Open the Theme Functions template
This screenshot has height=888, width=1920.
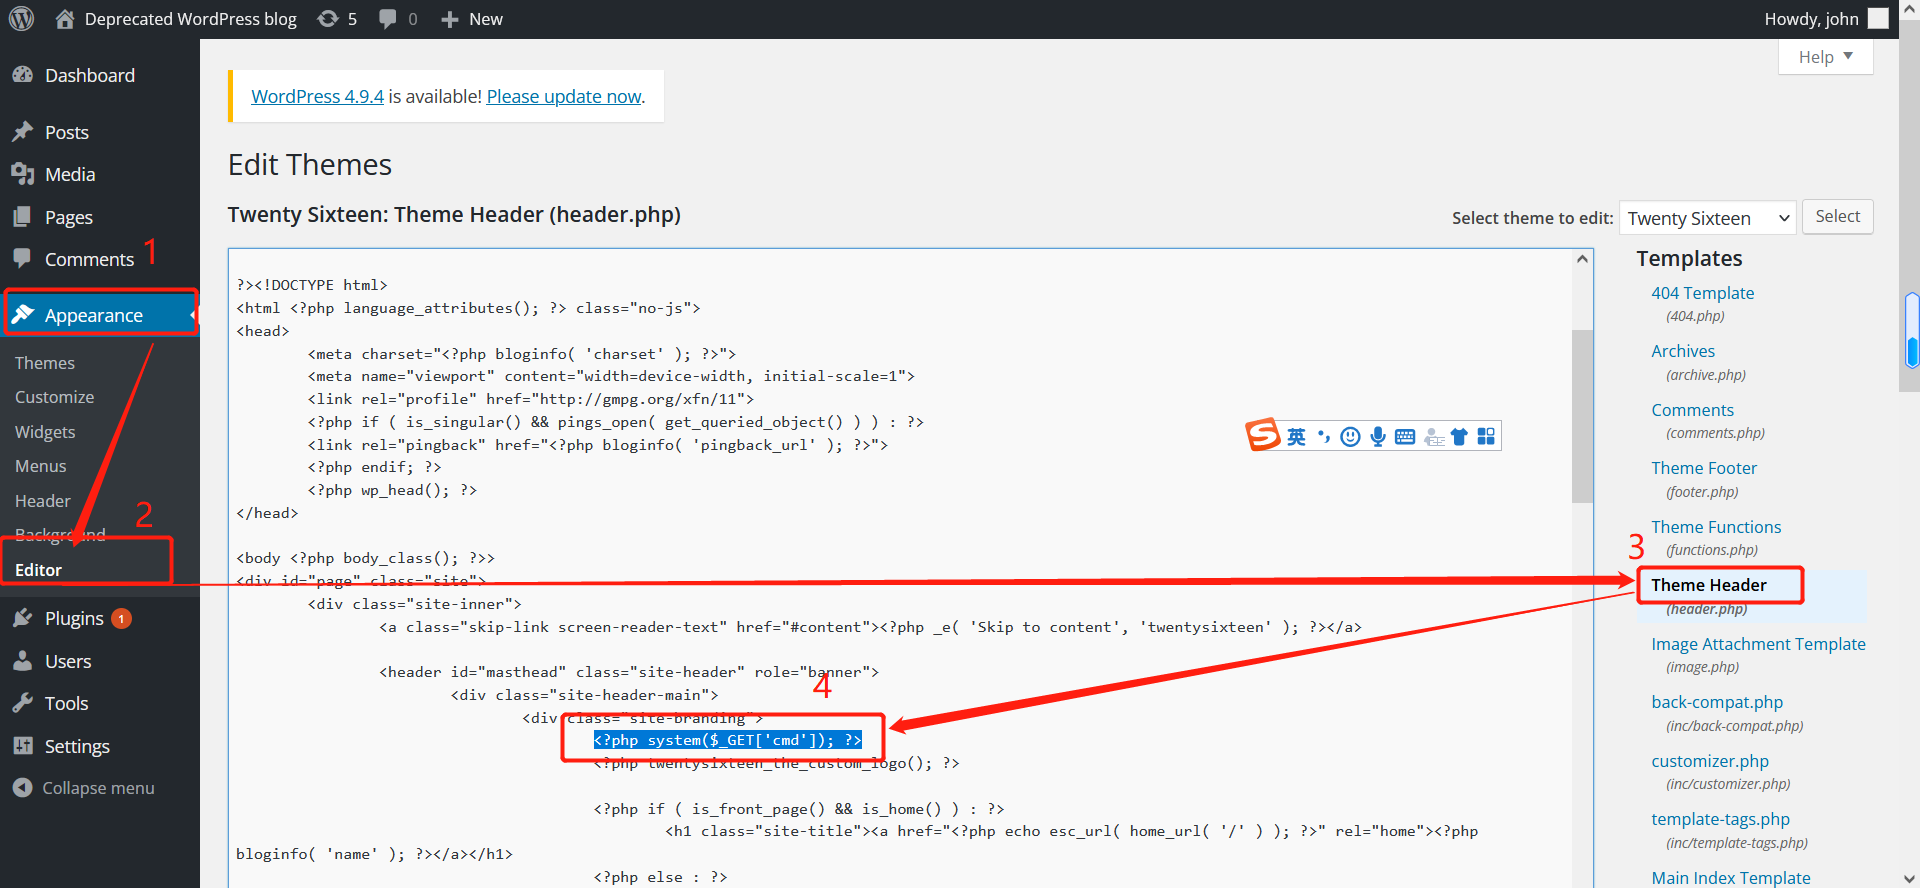point(1716,527)
